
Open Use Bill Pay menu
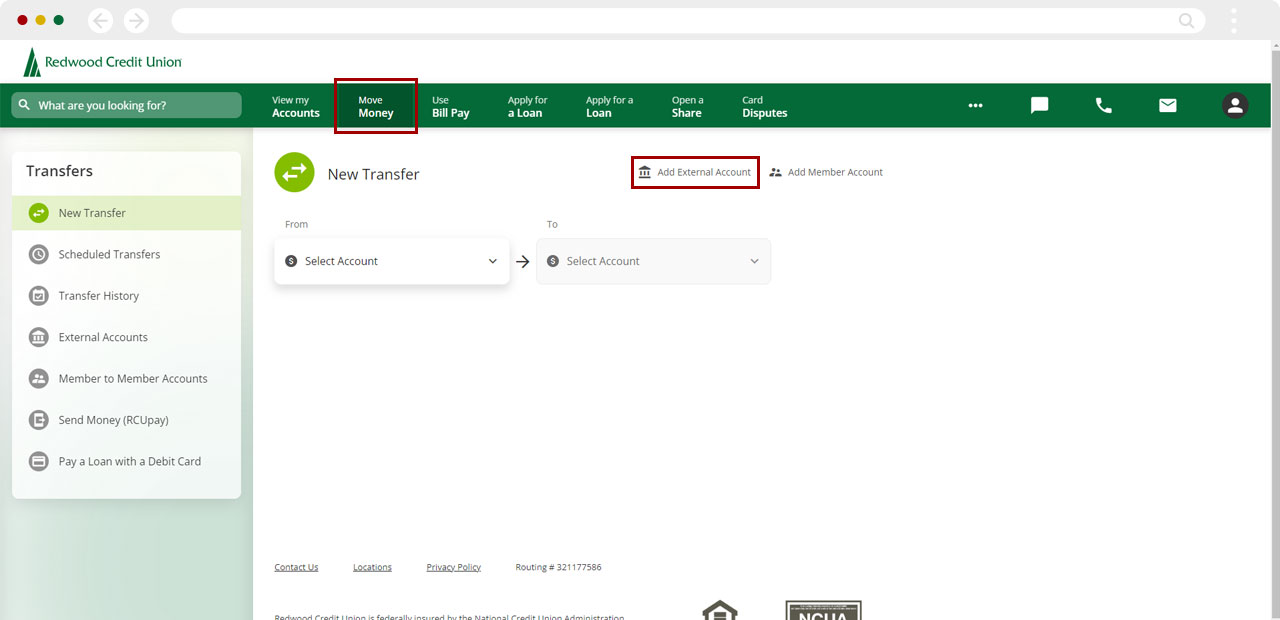click(x=451, y=106)
